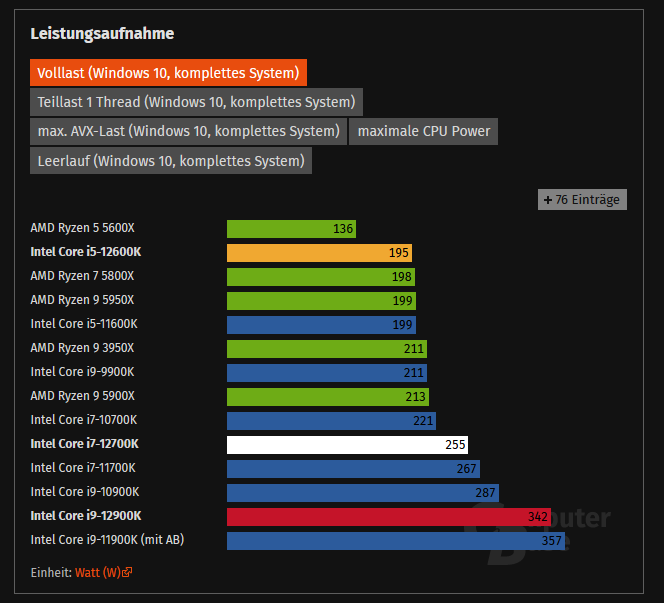Click the orange bar showing 195

point(319,253)
